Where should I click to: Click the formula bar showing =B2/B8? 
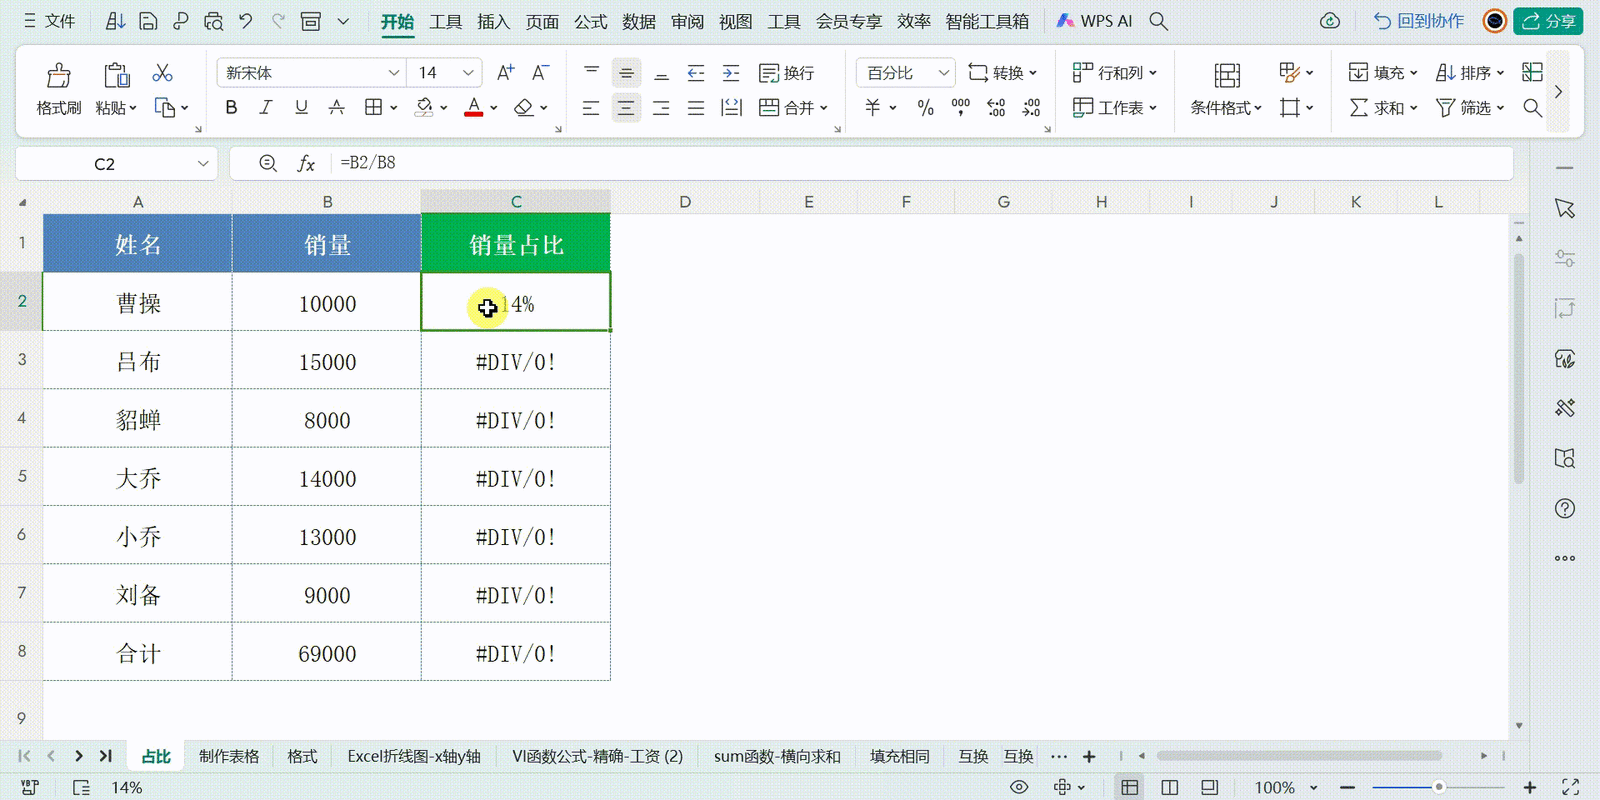pyautogui.click(x=870, y=163)
